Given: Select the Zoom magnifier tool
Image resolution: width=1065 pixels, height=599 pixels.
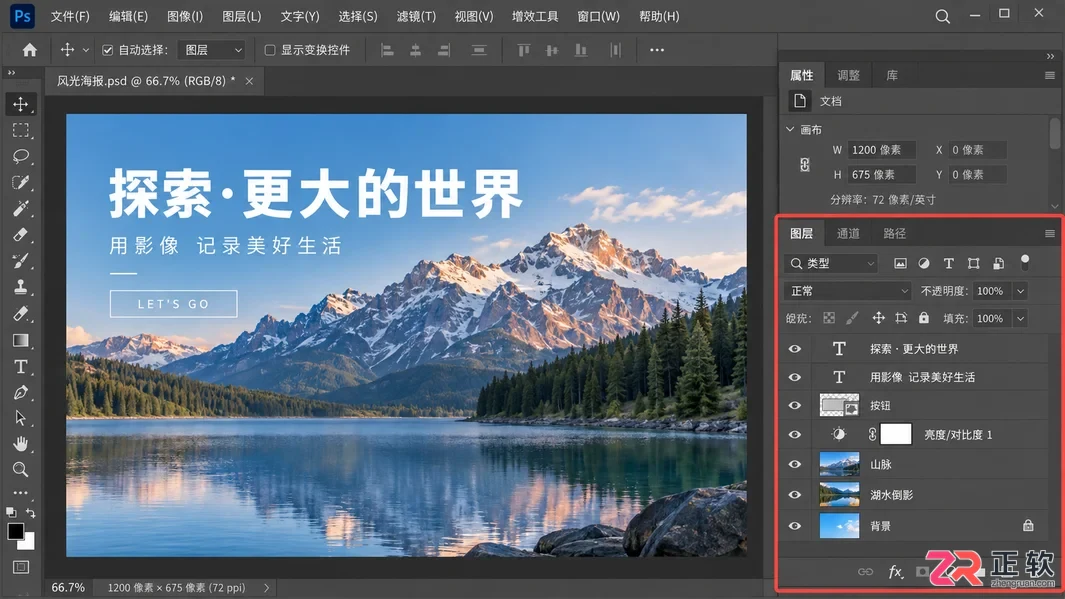Looking at the screenshot, I should coord(20,469).
